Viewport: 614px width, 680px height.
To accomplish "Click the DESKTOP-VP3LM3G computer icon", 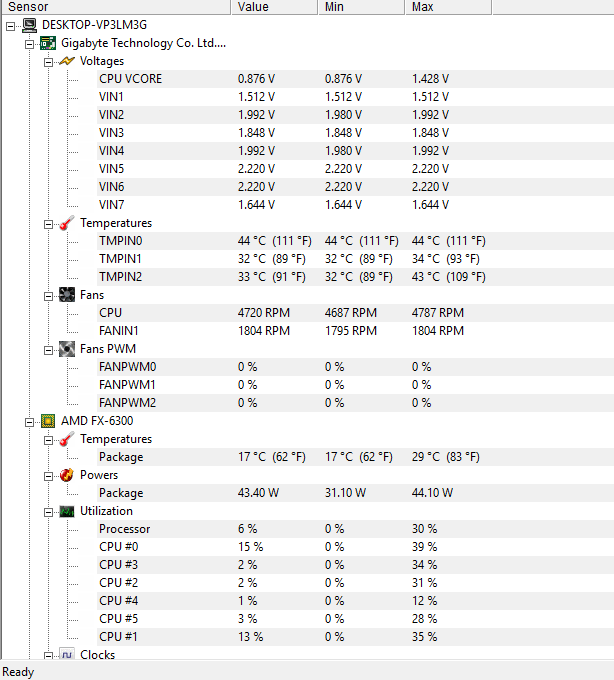I will [x=29, y=25].
